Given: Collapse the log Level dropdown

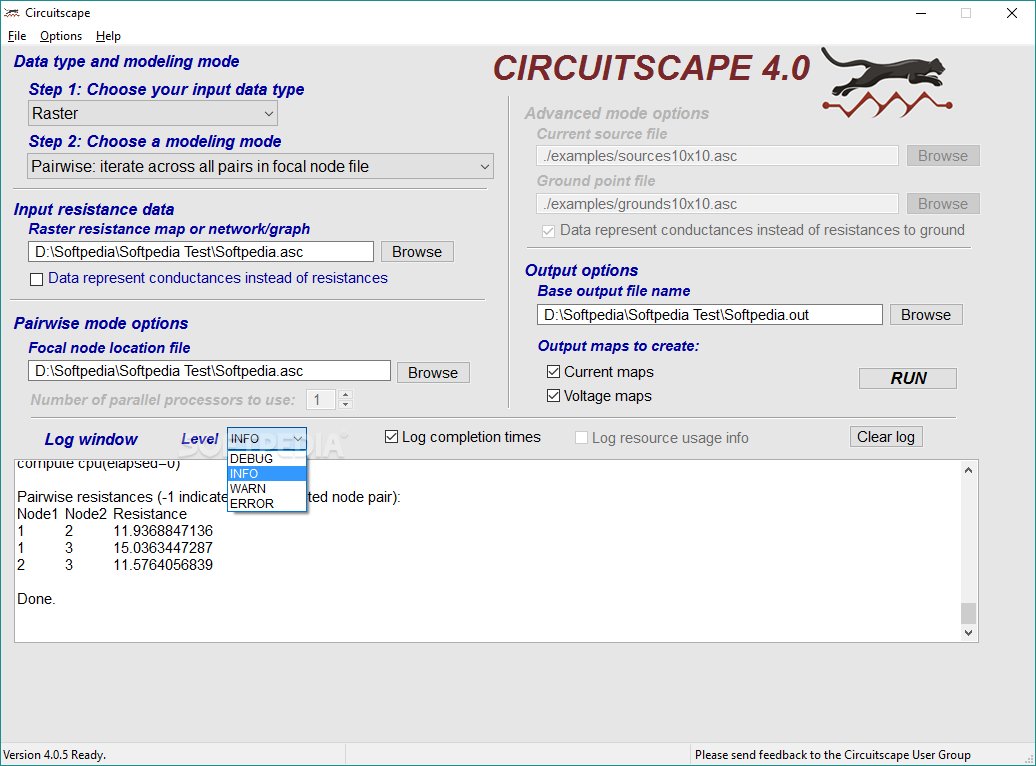Looking at the screenshot, I should (298, 439).
